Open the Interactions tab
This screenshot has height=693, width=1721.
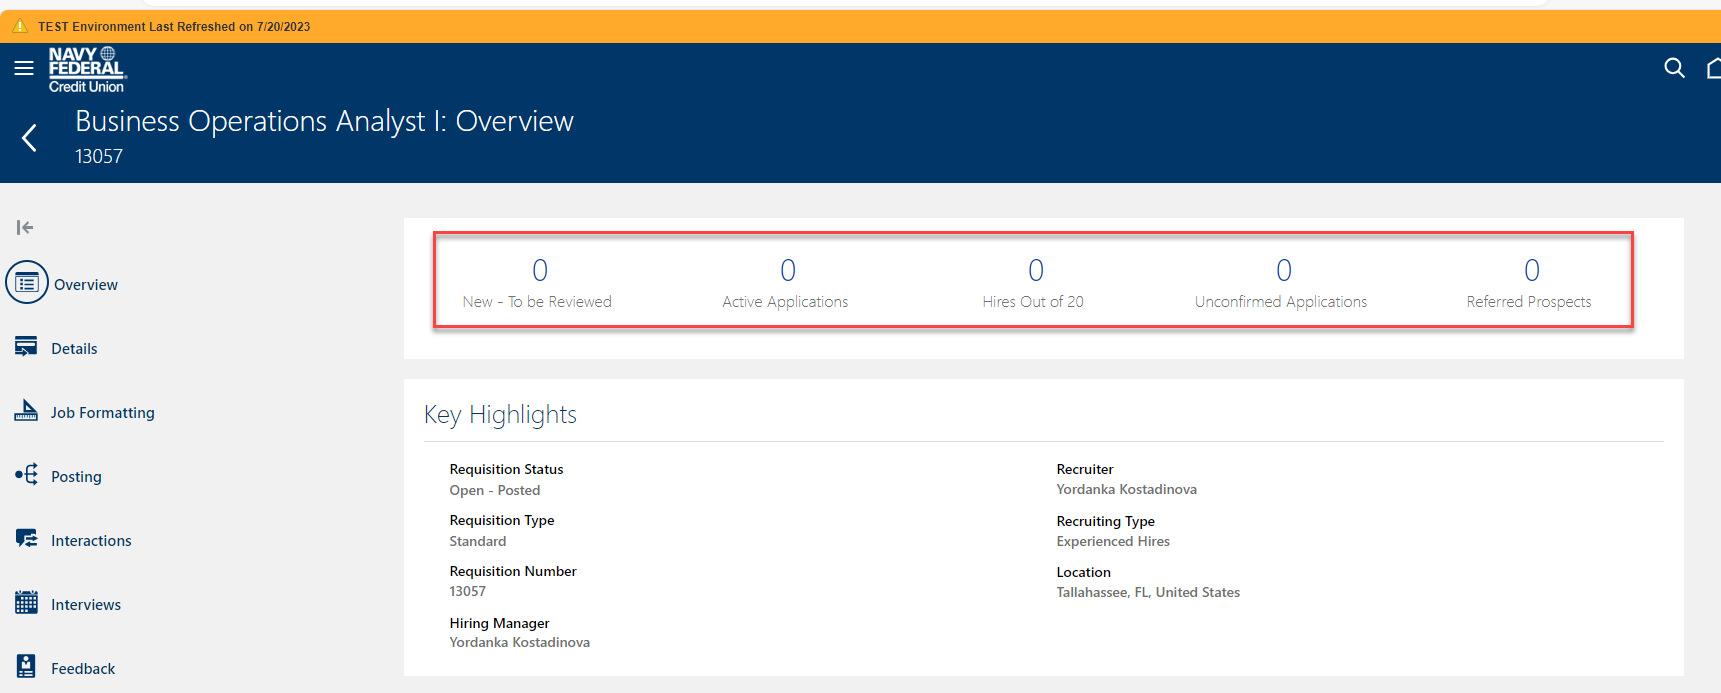click(x=91, y=541)
